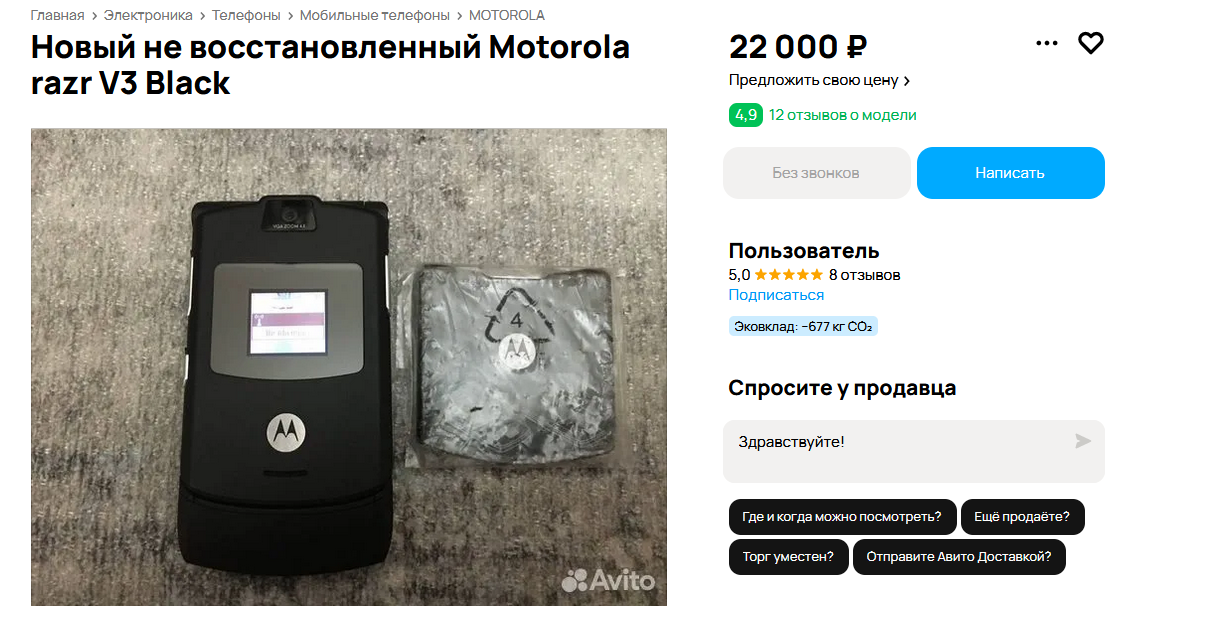Screen dimensions: 1218x618
Task: Click the green 4,9 rating badge
Action: [745, 115]
